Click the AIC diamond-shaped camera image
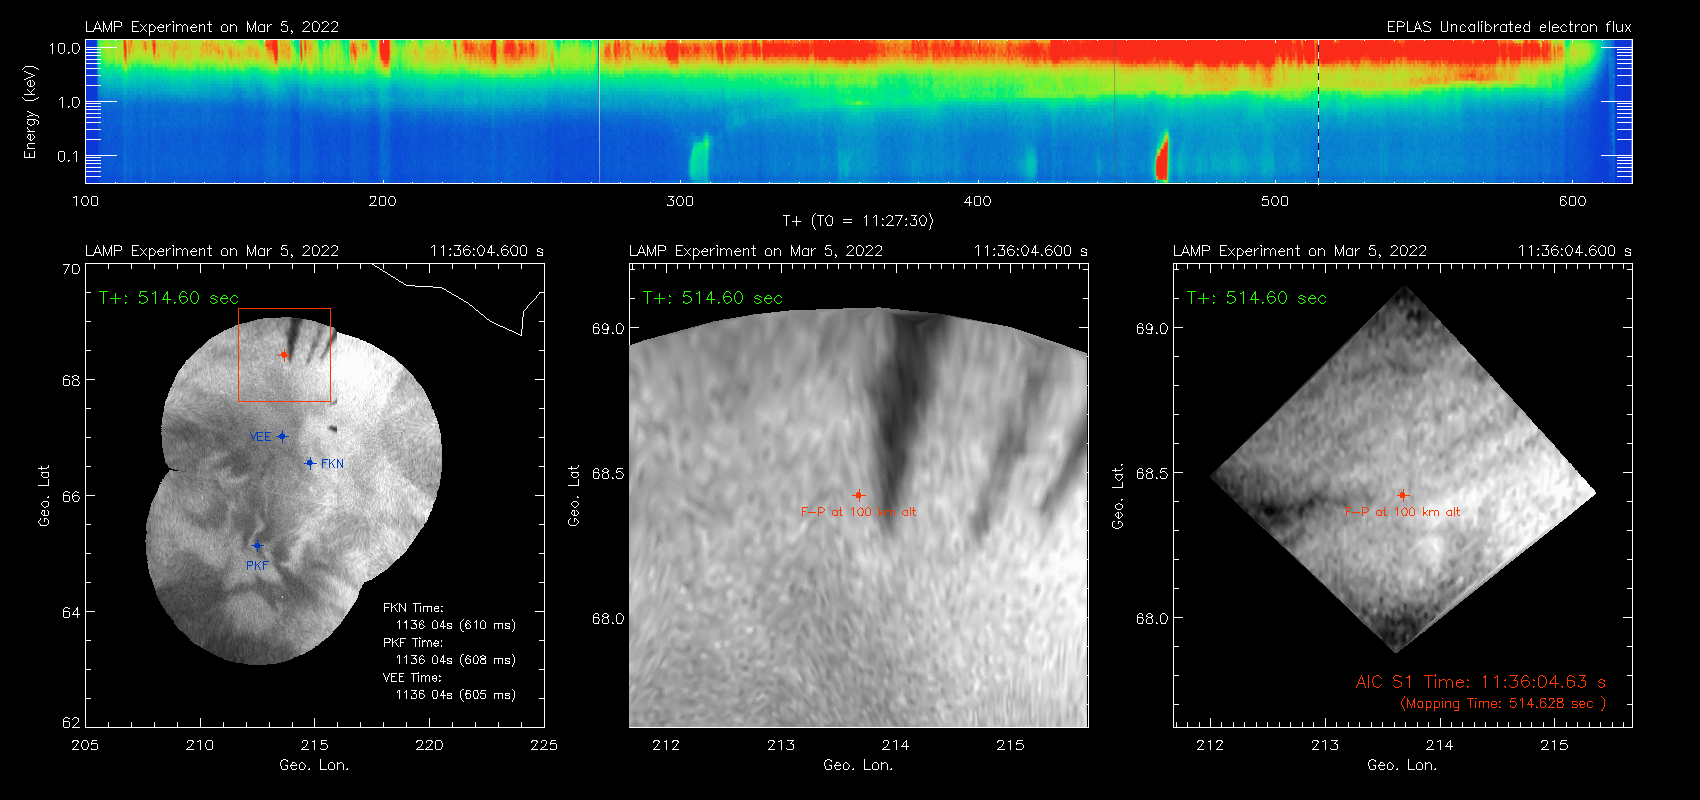 click(1403, 470)
